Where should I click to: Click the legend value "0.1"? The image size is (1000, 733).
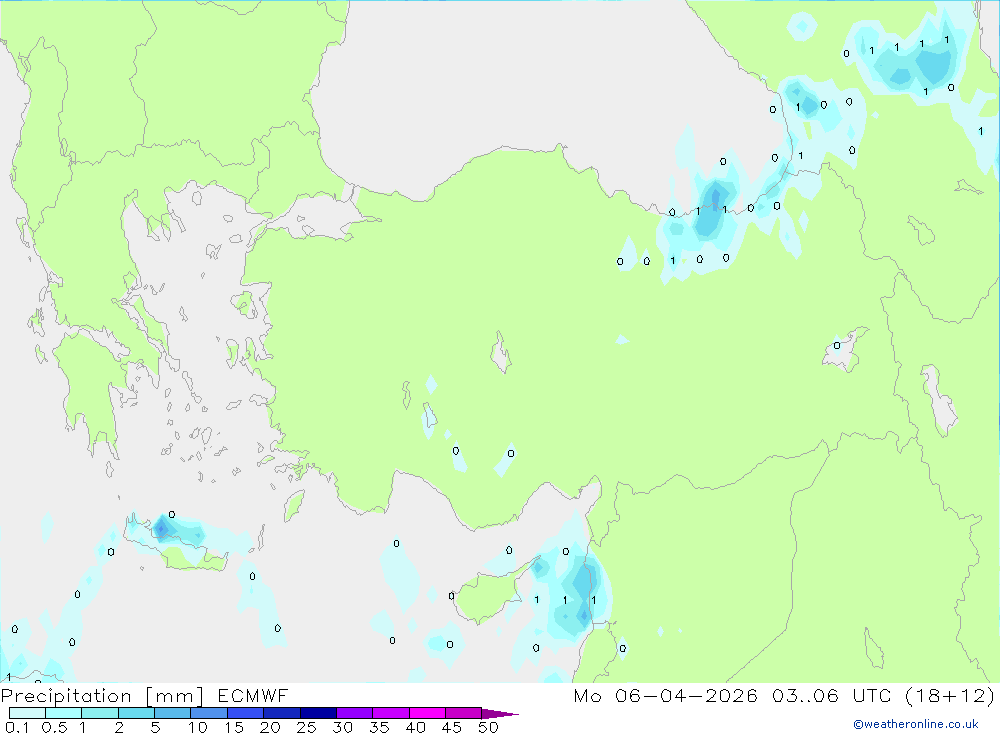coord(17,727)
